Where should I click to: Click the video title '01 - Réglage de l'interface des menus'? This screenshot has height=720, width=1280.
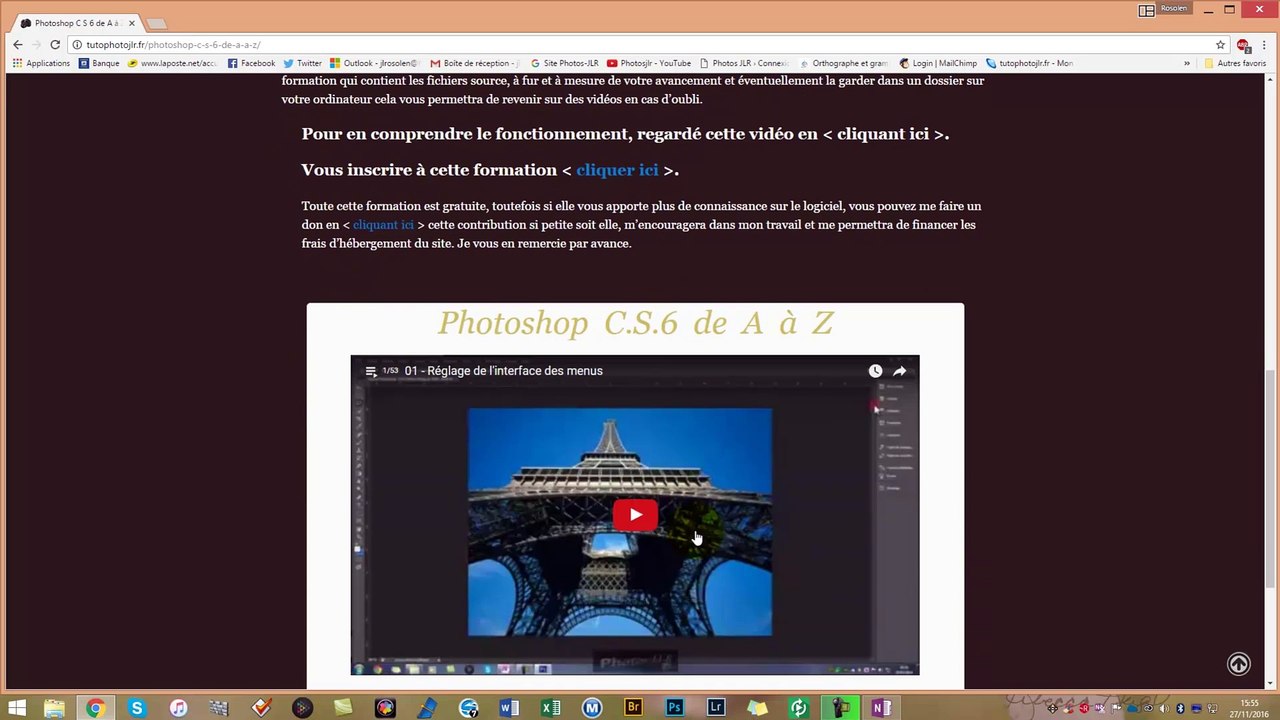pyautogui.click(x=503, y=371)
